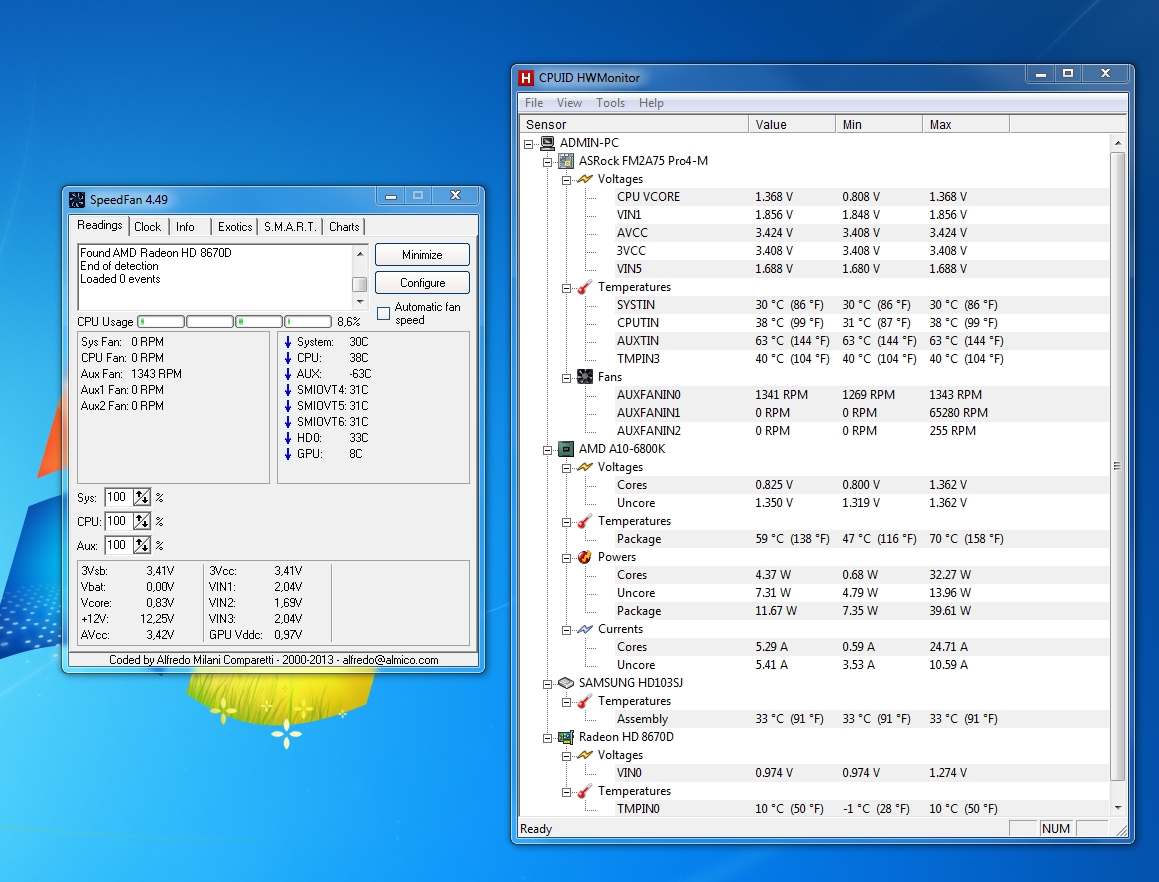Open the Help menu in HWMonitor
Screen dimensions: 1159x882
coord(651,103)
